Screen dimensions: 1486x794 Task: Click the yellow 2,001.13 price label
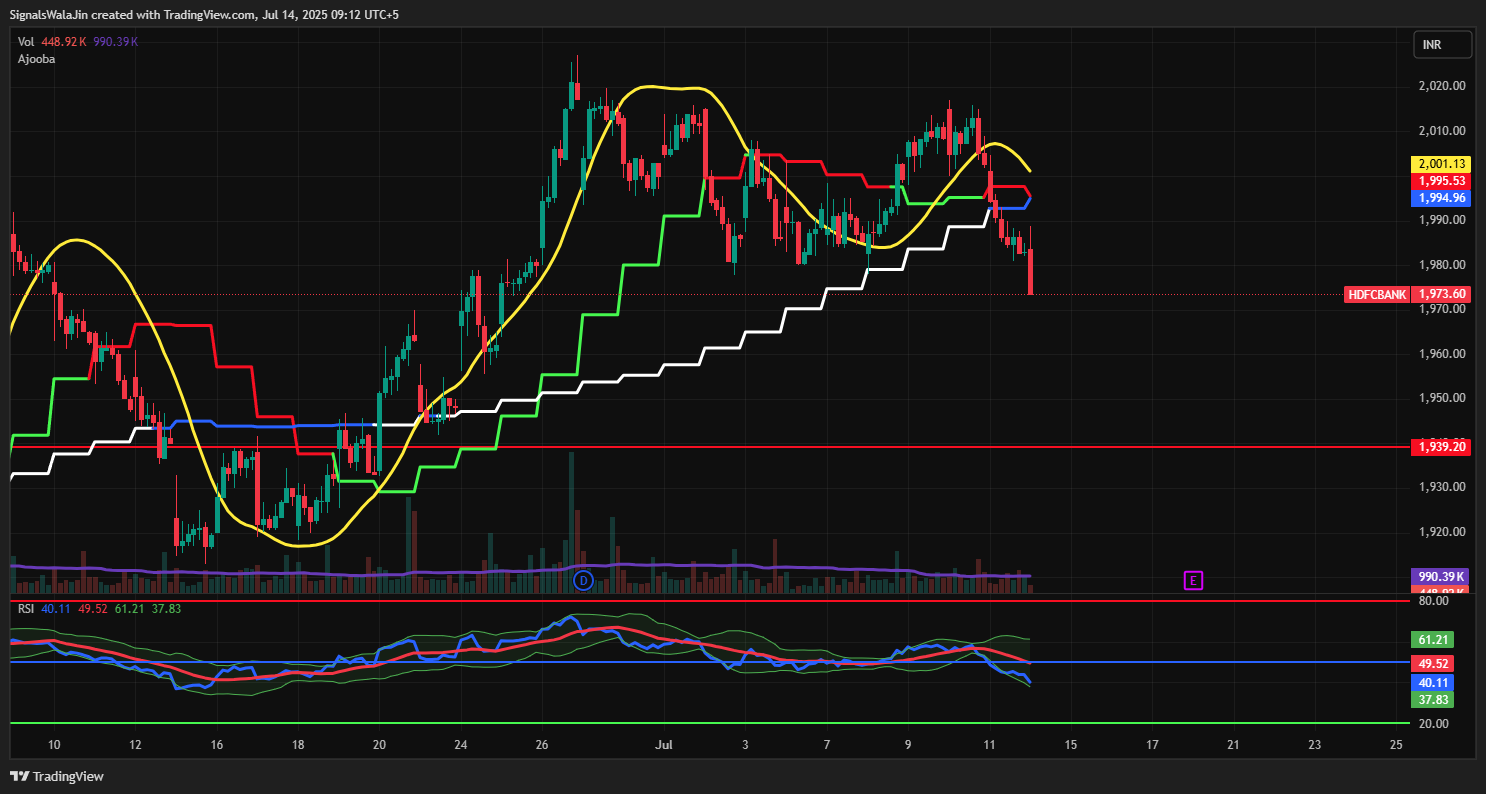point(1442,164)
